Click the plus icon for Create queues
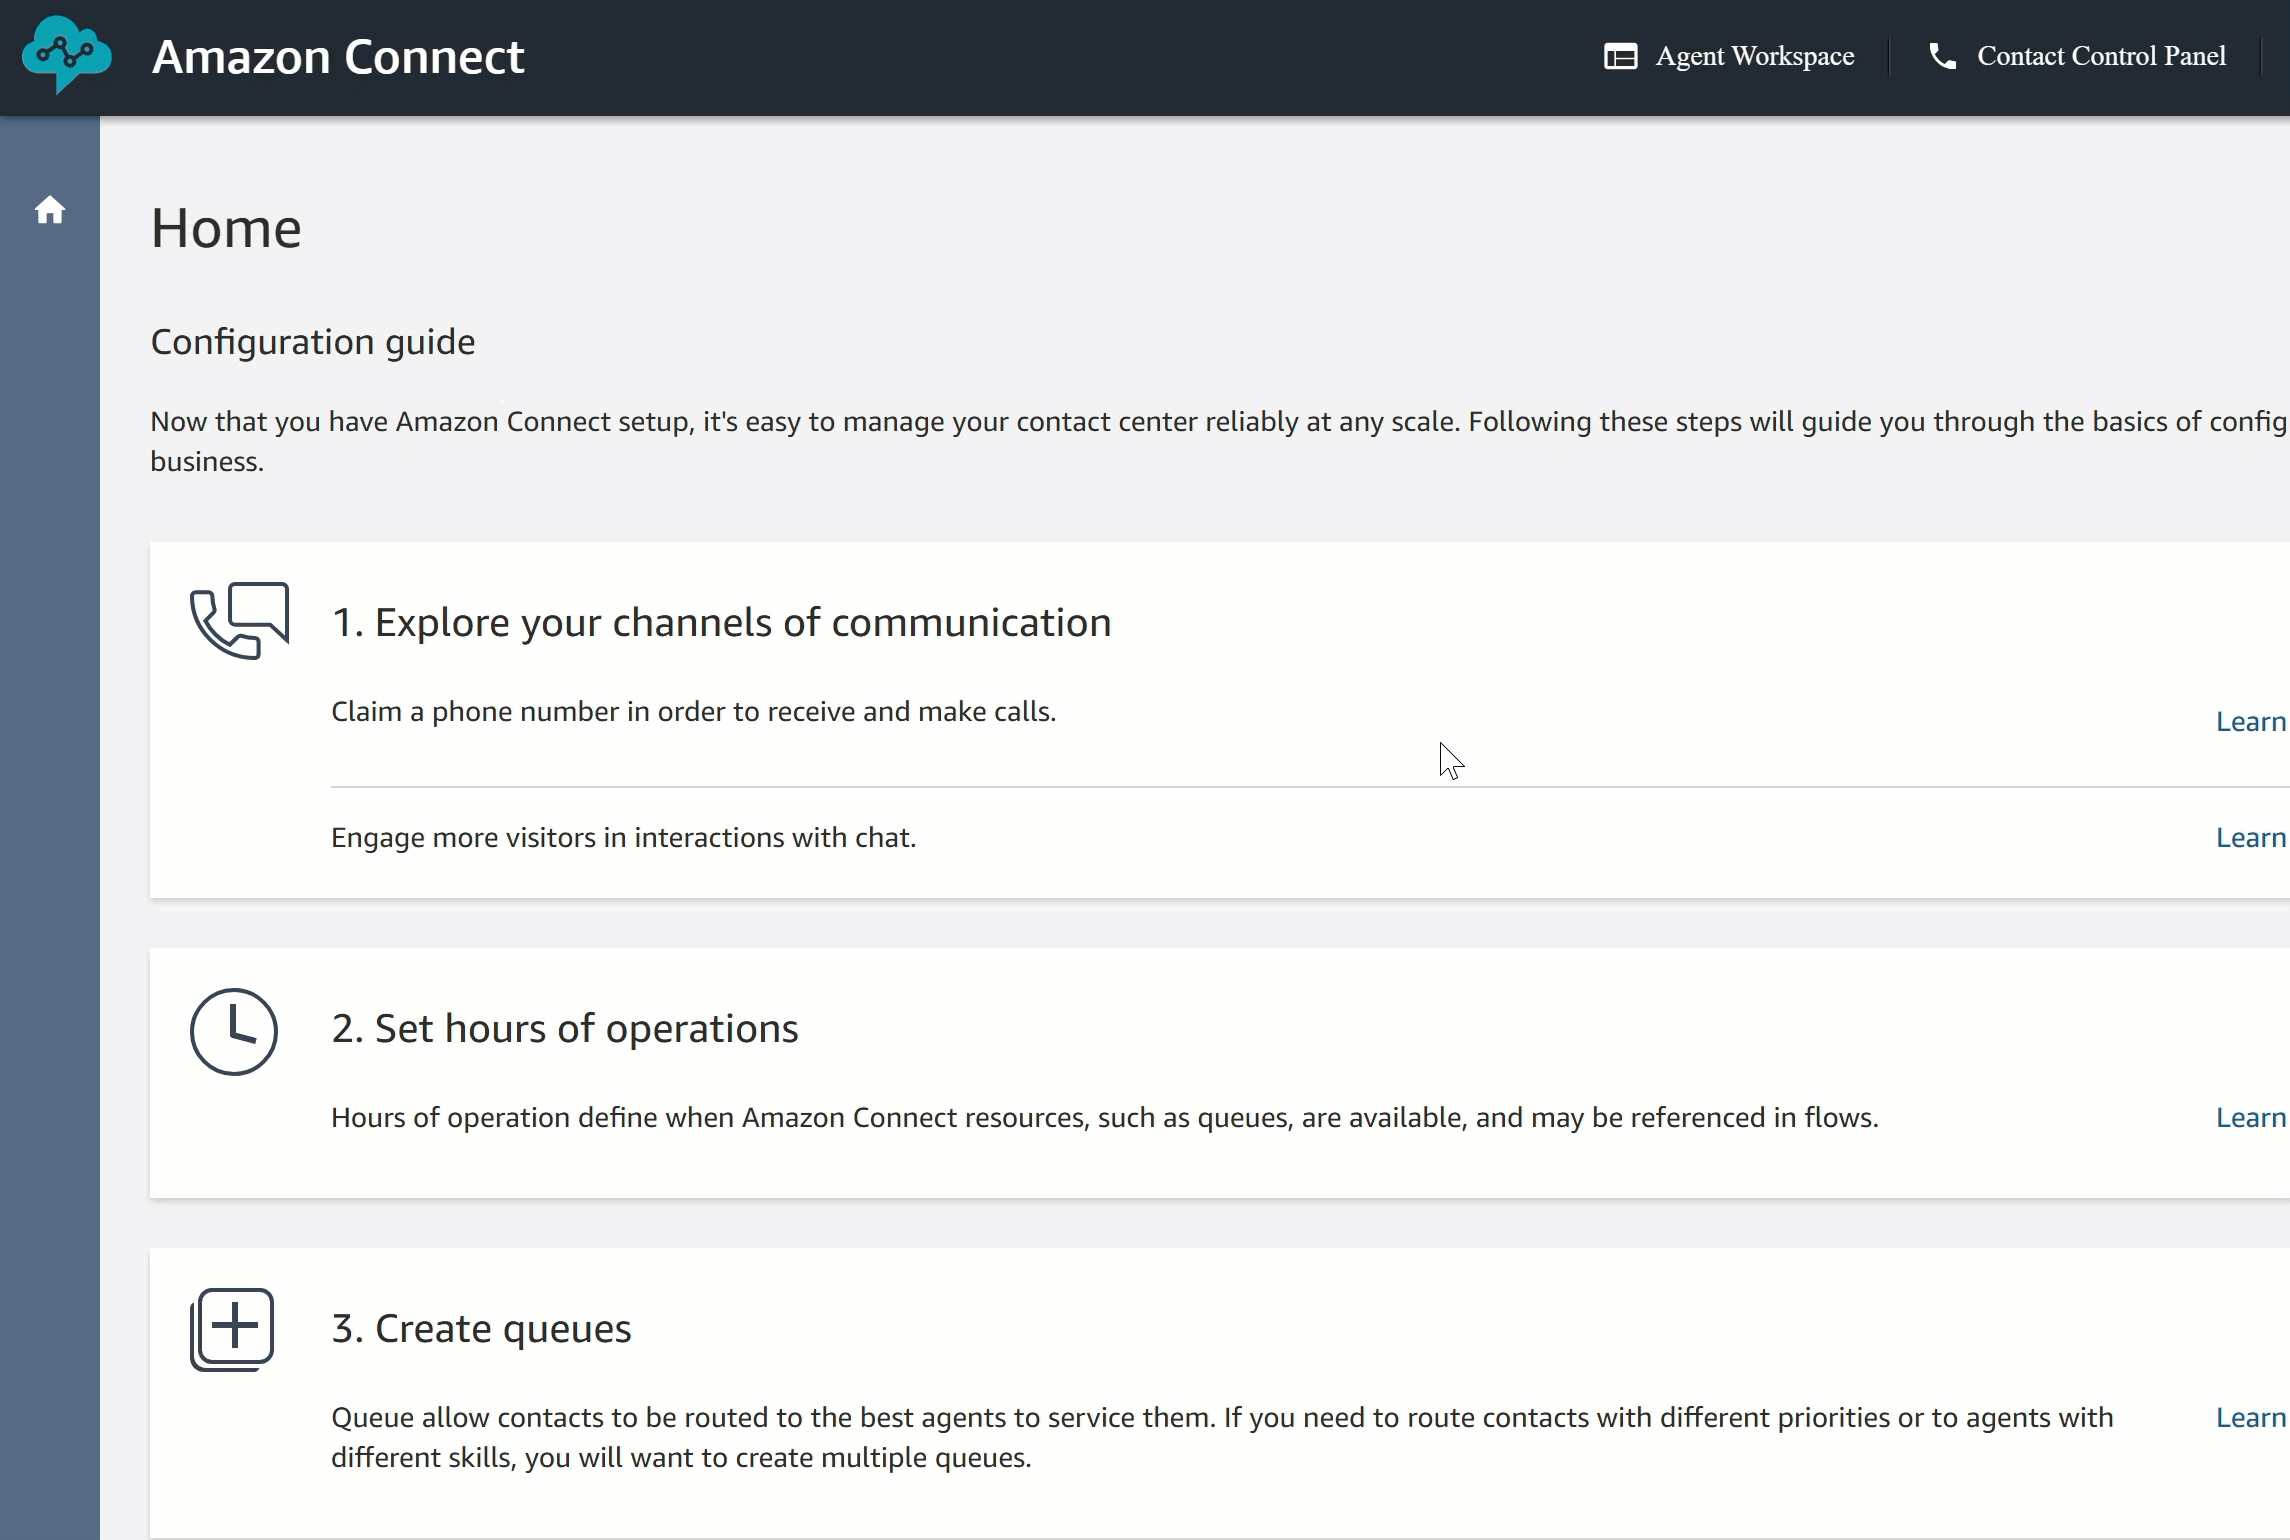Screen dimensions: 2290x1540 coord(232,1329)
